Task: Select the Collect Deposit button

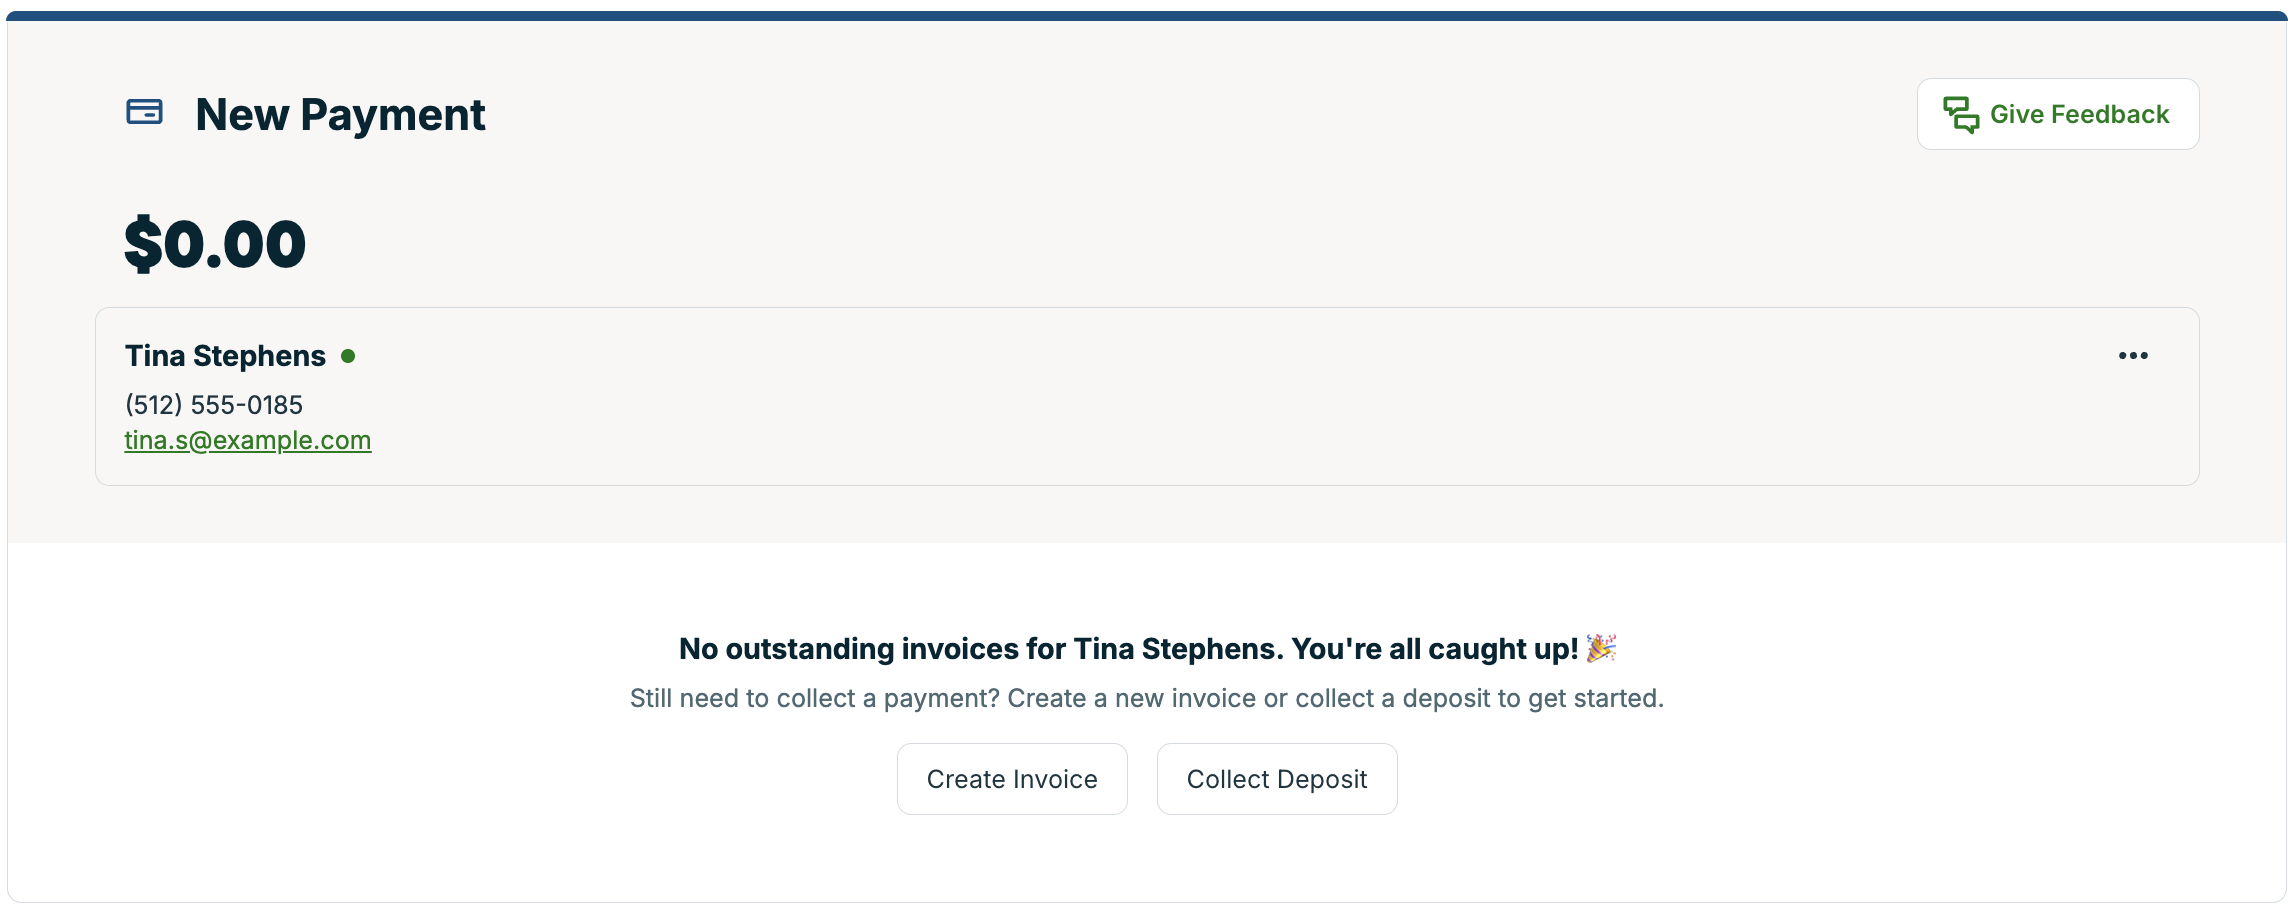Action: click(x=1276, y=779)
